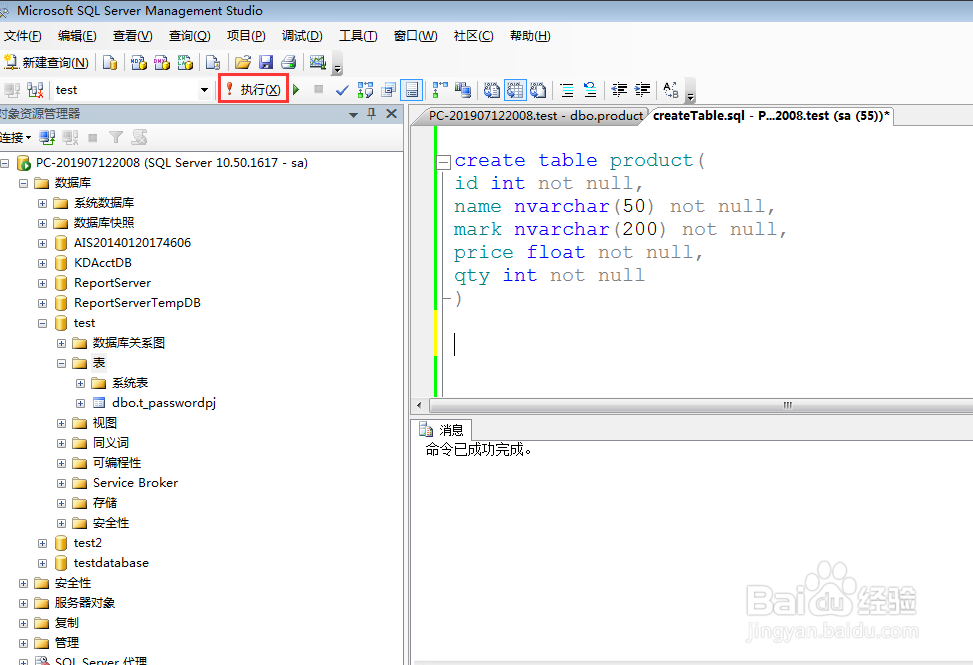The width and height of the screenshot is (973, 665).
Task: Collapse the test database node
Action: click(x=42, y=323)
